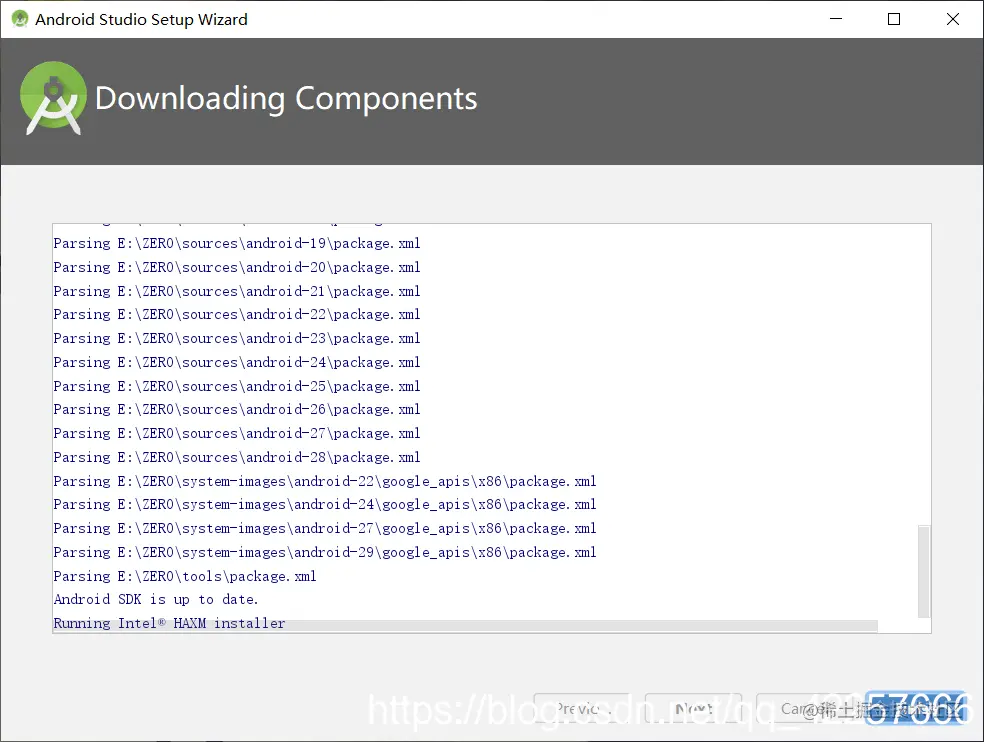
Task: Click the Android Studio title bar icon
Action: [x=20, y=19]
